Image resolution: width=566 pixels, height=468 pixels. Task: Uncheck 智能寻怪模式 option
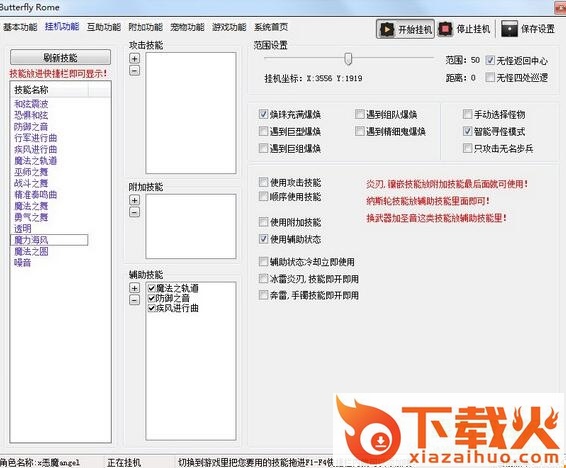point(467,131)
